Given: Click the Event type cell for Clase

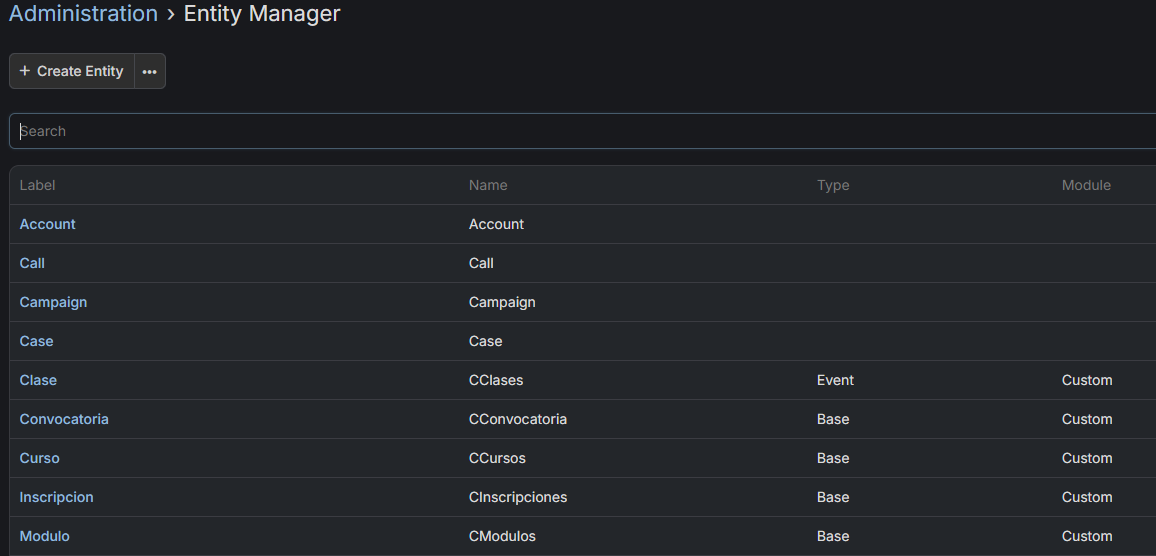Looking at the screenshot, I should click(835, 380).
